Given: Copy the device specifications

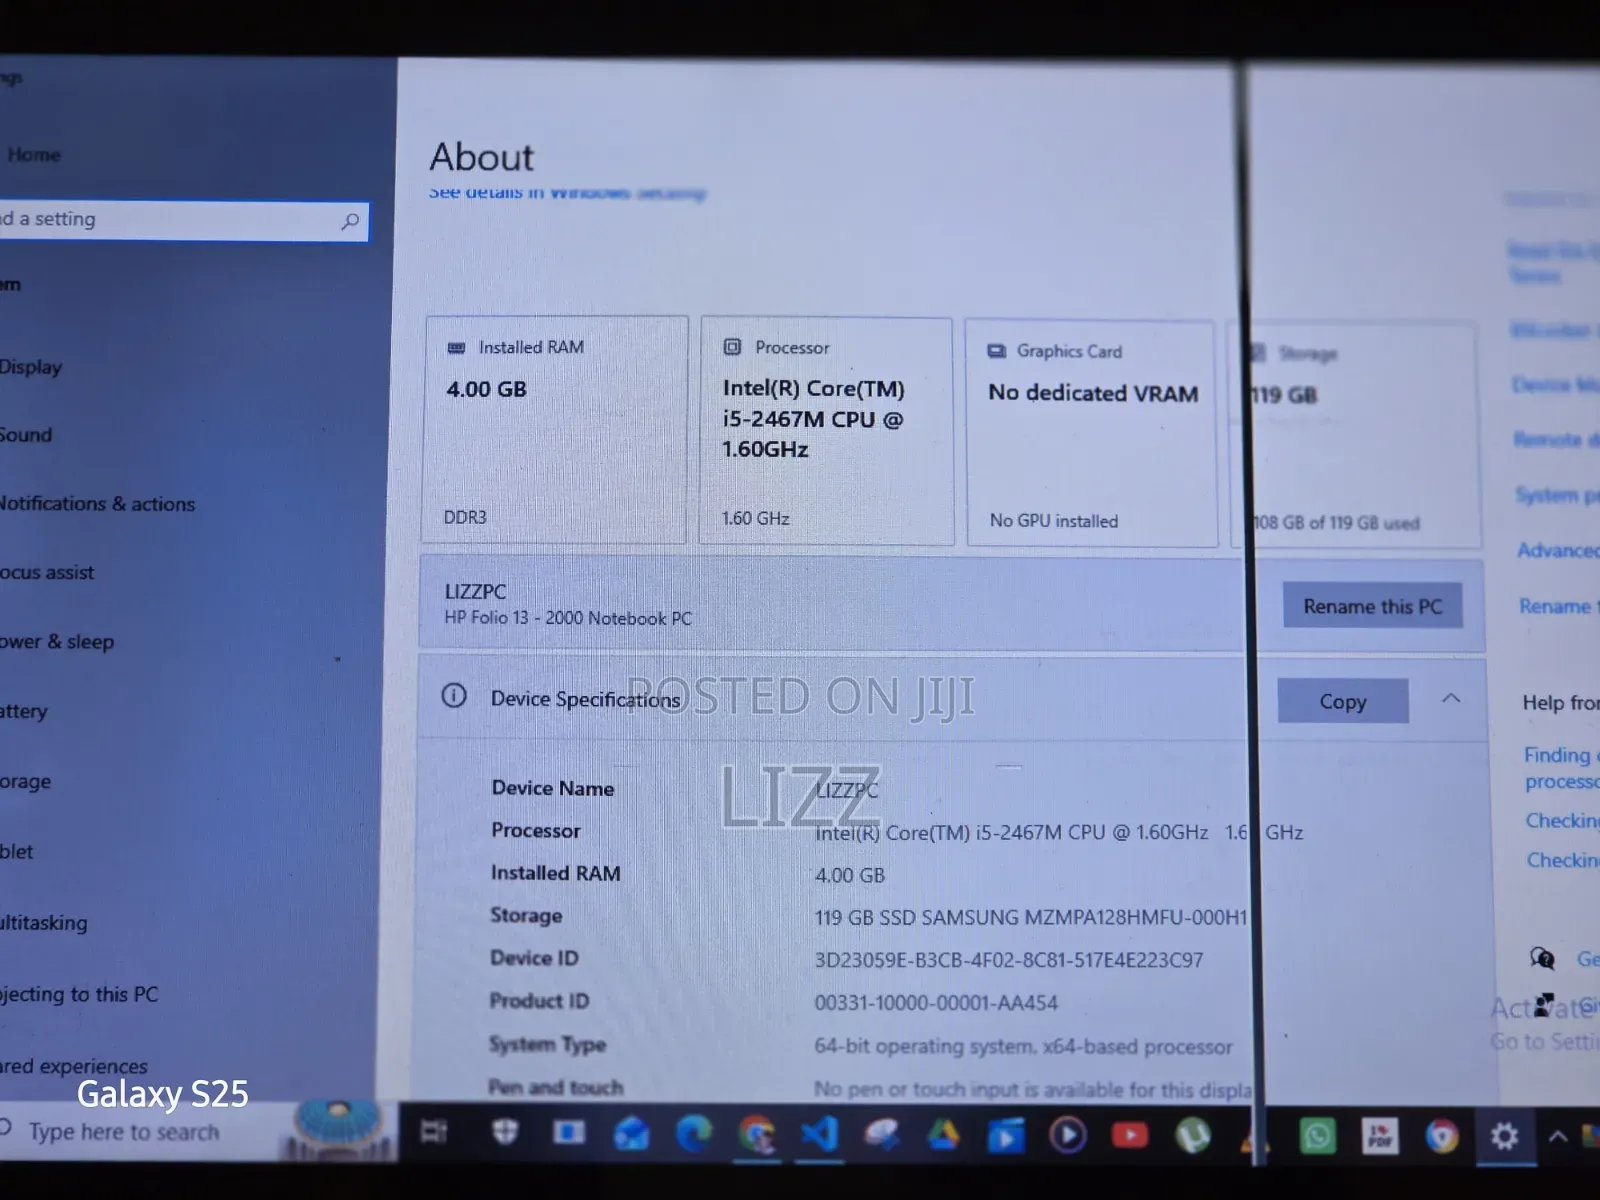Looking at the screenshot, I should [x=1342, y=701].
